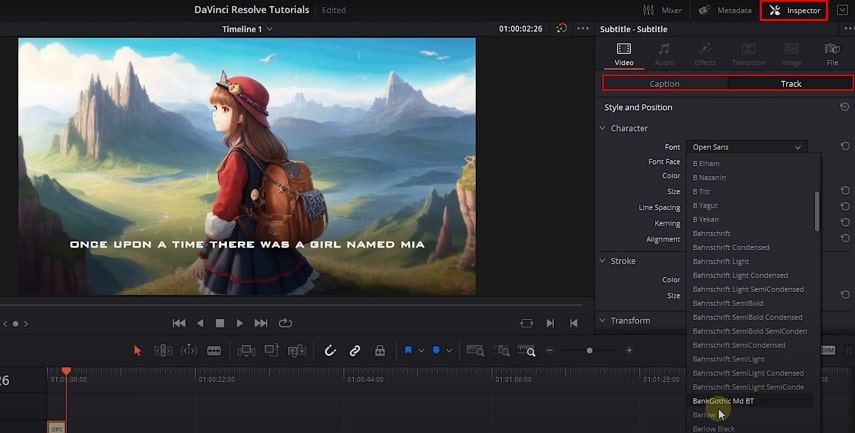This screenshot has height=433, width=855.
Task: Toggle the DIM audio button
Action: tap(828, 350)
